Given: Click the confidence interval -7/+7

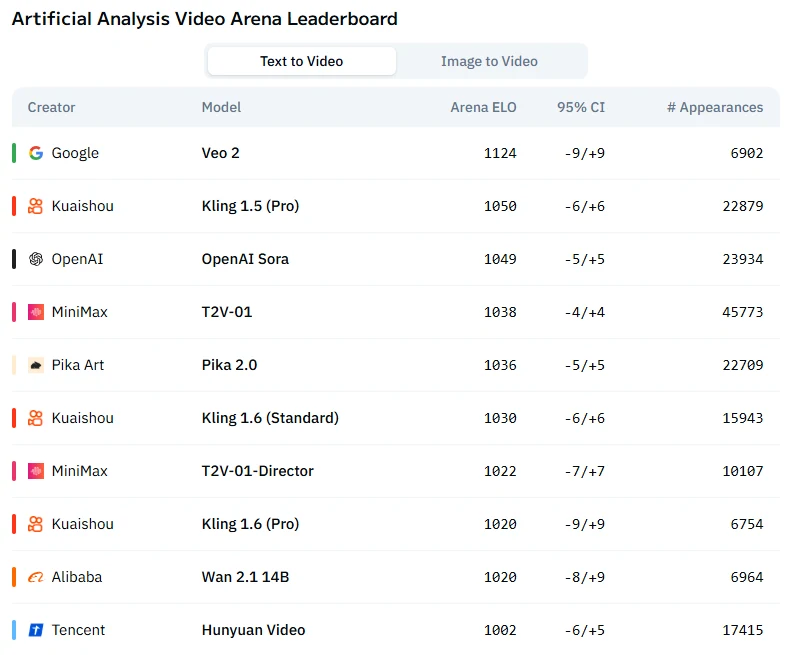Looking at the screenshot, I should click(585, 471).
